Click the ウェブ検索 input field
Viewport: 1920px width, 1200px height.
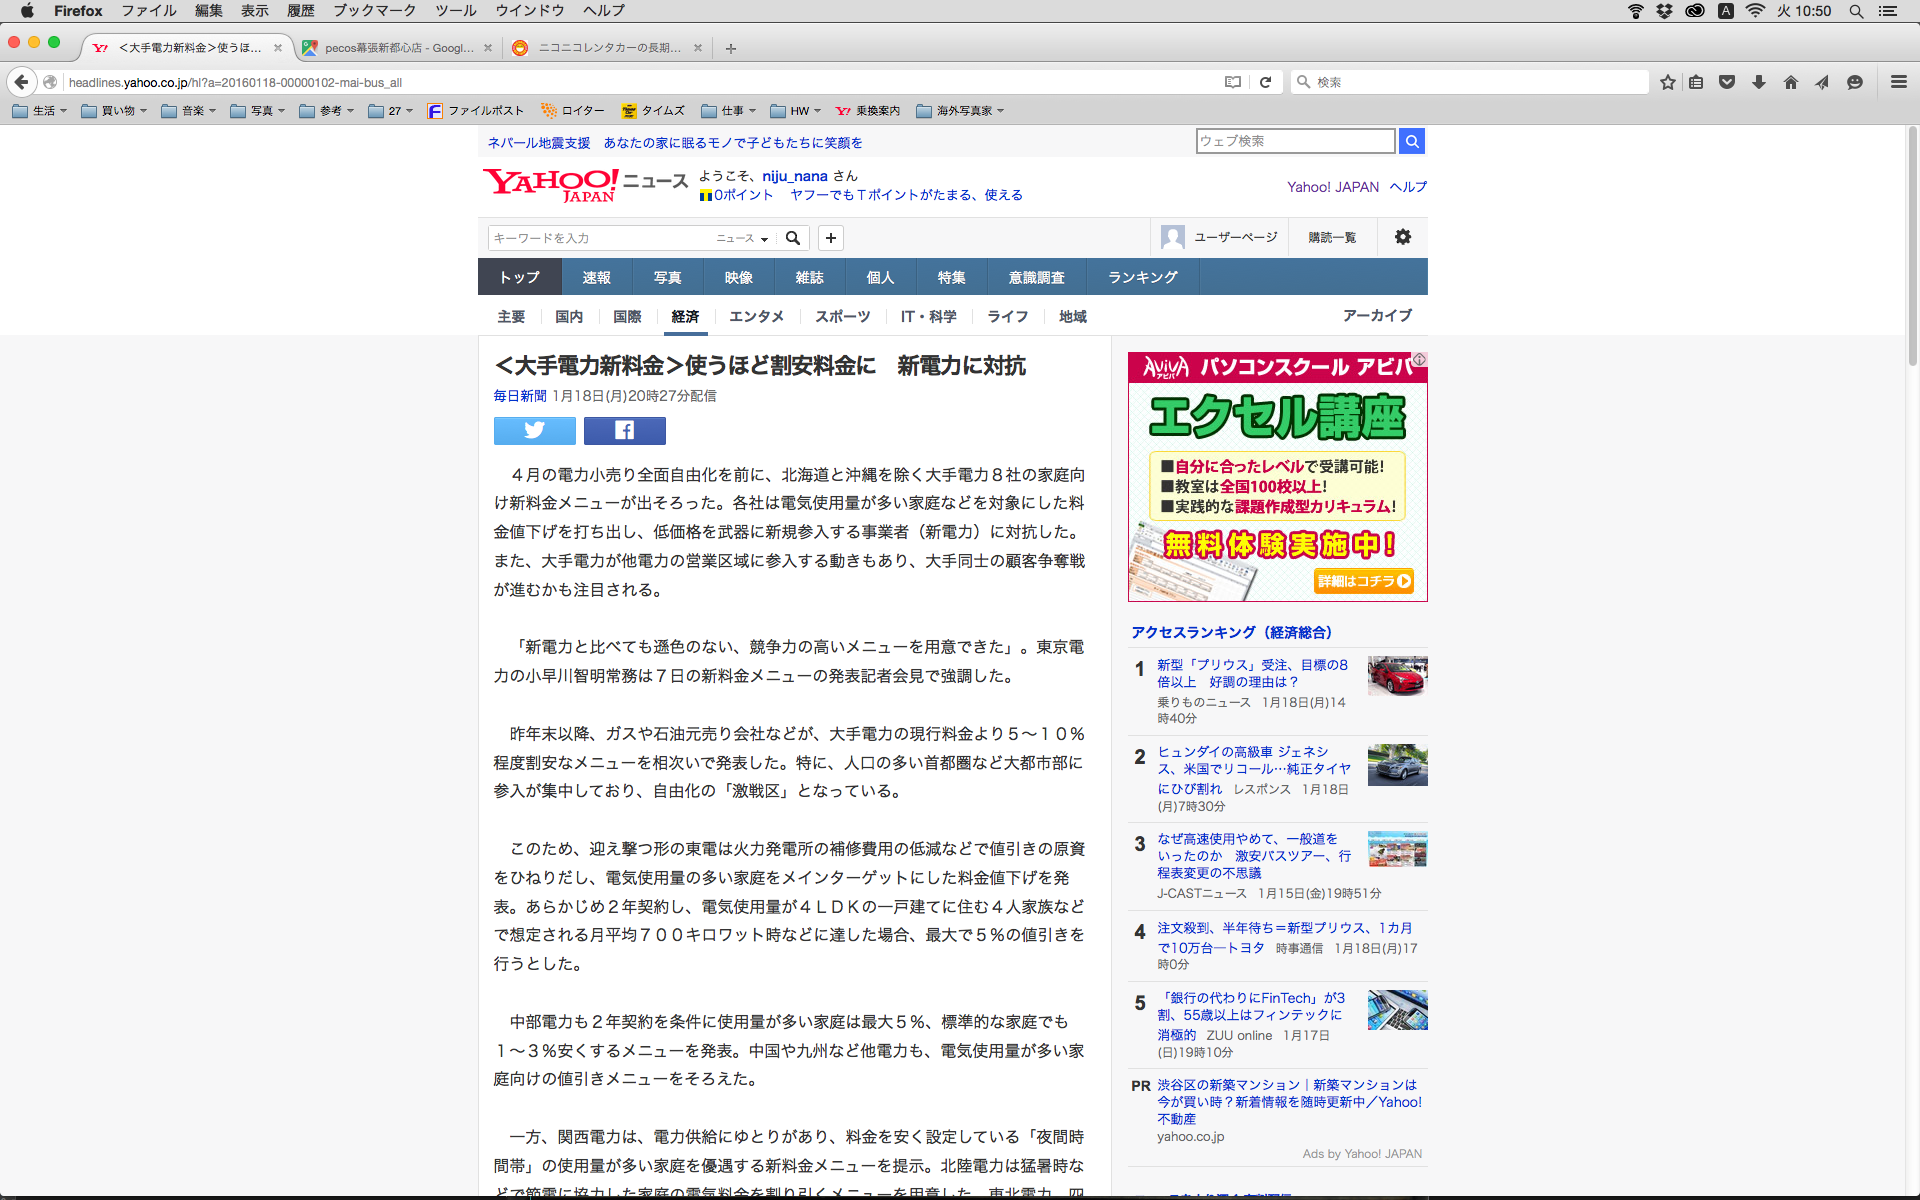click(x=1294, y=141)
